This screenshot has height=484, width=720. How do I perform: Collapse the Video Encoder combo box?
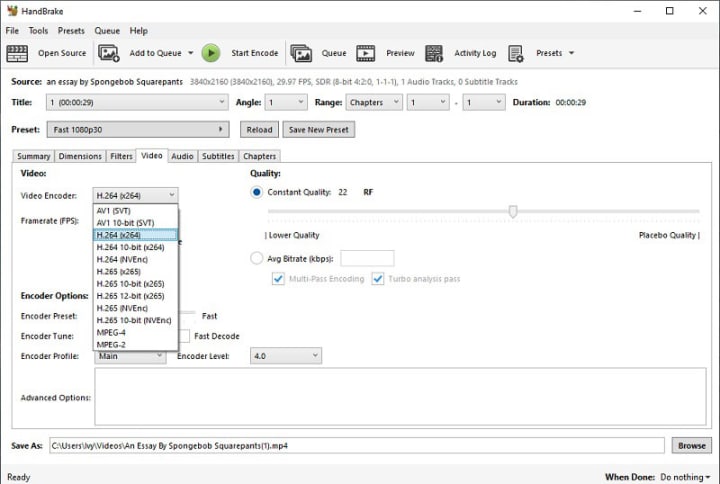(135, 196)
